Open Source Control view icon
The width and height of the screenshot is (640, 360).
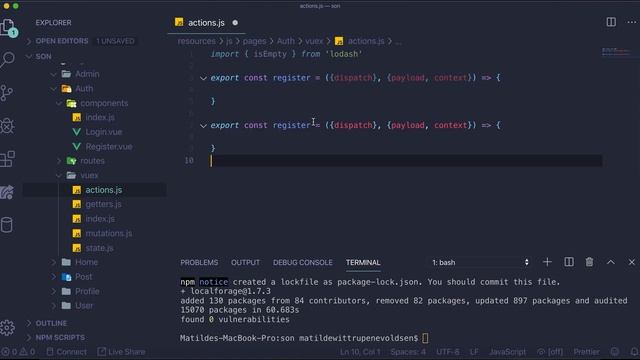[x=7, y=93]
